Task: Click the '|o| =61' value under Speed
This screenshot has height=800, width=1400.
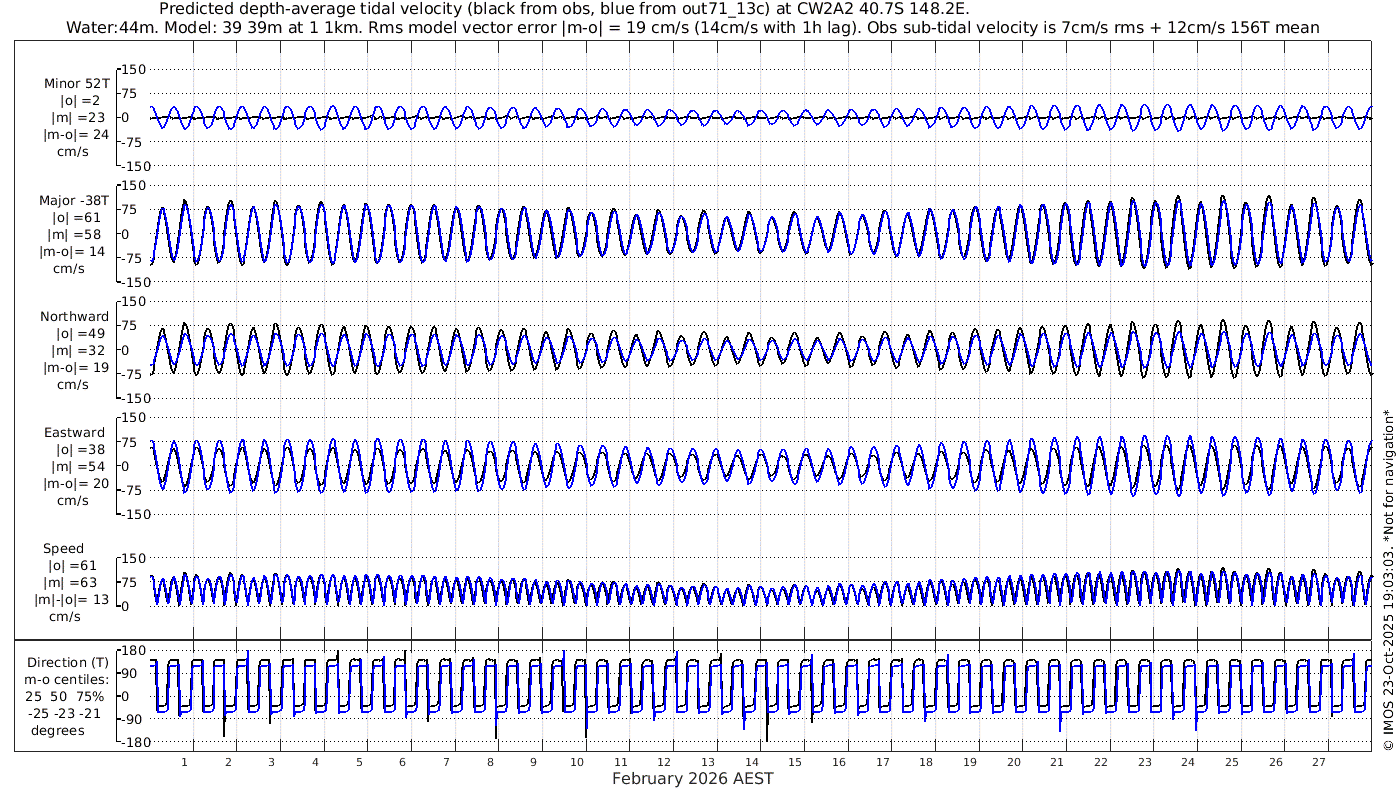Action: coord(78,565)
